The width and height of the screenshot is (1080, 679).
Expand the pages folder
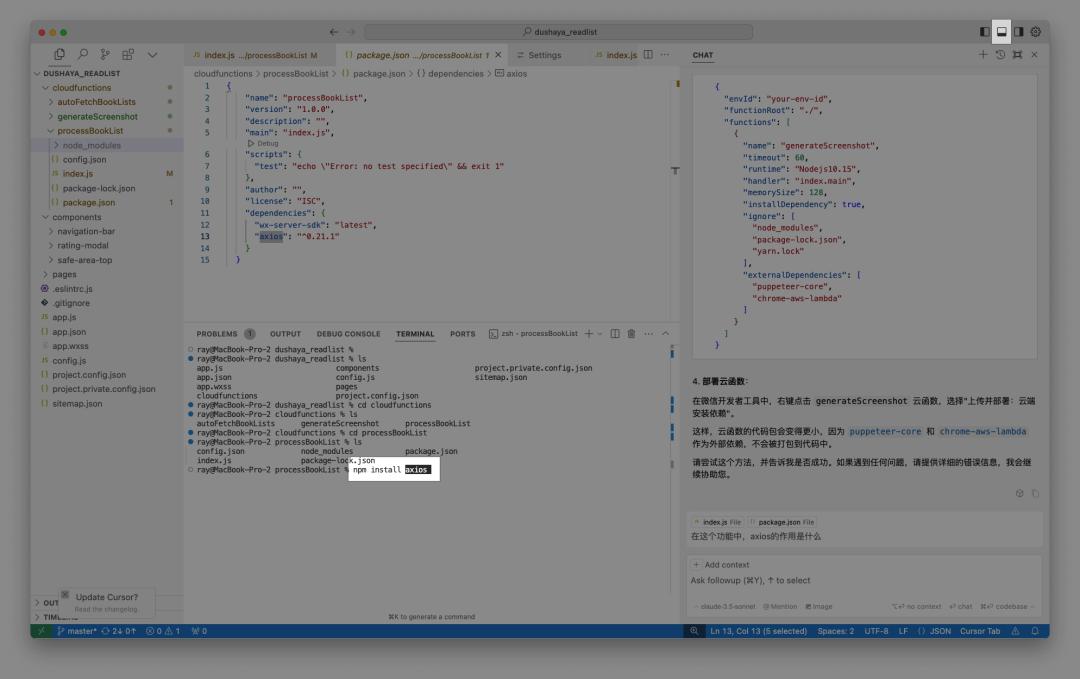64,274
